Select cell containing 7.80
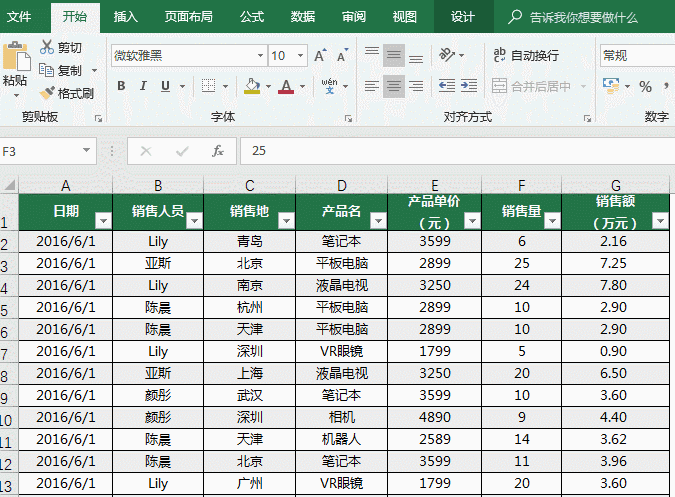Viewport: 675px width, 497px height. click(615, 285)
